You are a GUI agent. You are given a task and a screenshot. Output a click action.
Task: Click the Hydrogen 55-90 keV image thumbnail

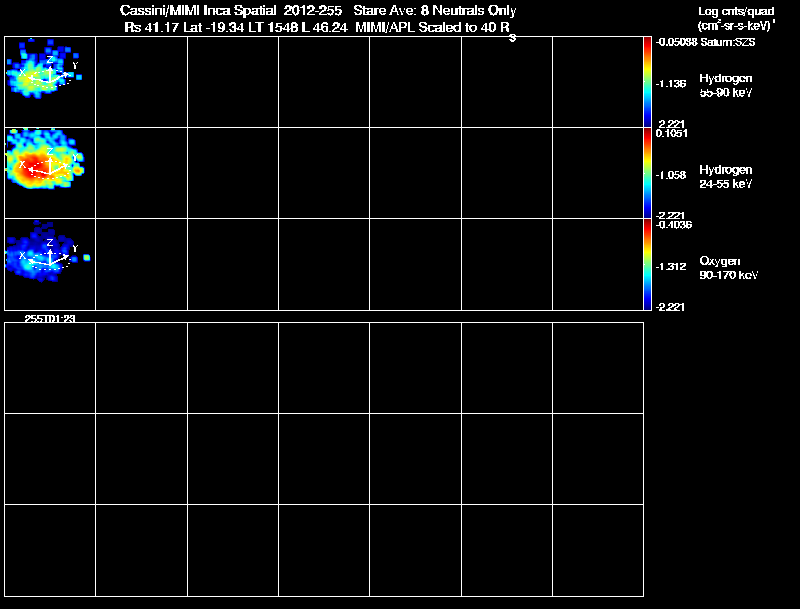click(50, 82)
